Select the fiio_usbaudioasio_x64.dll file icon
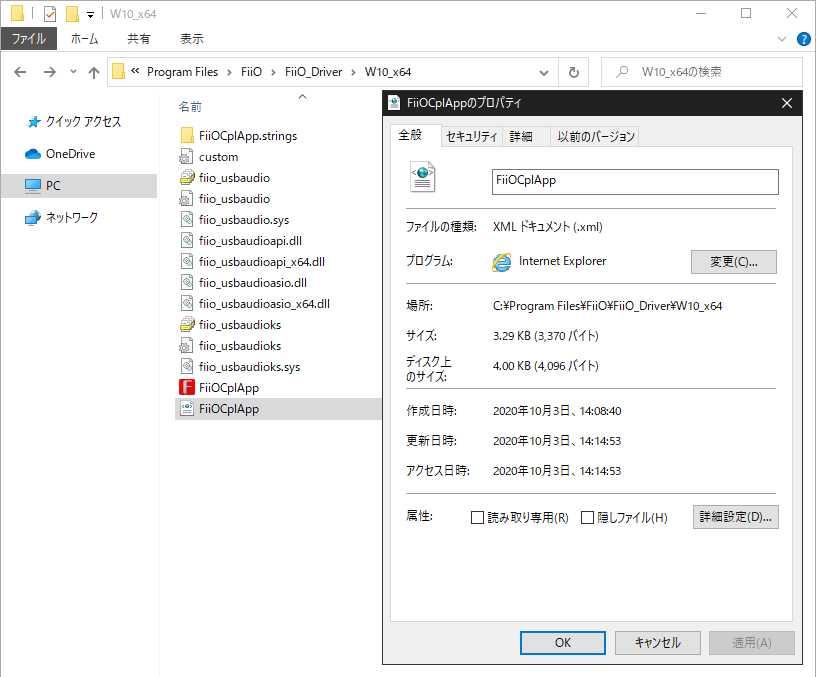816x677 pixels. point(187,303)
